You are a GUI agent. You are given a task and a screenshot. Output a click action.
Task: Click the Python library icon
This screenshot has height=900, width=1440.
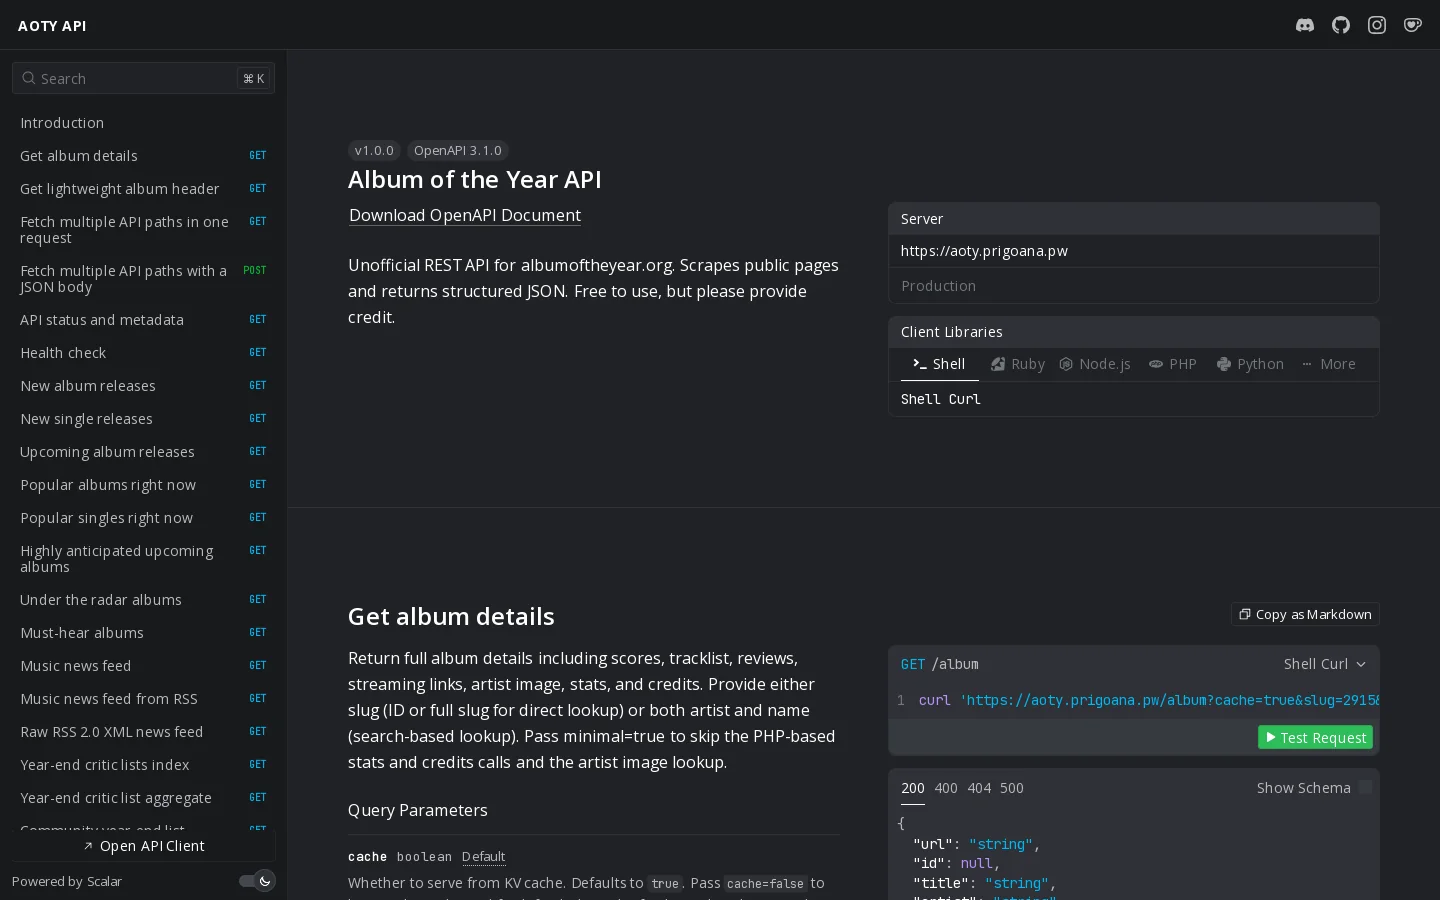(x=1224, y=364)
